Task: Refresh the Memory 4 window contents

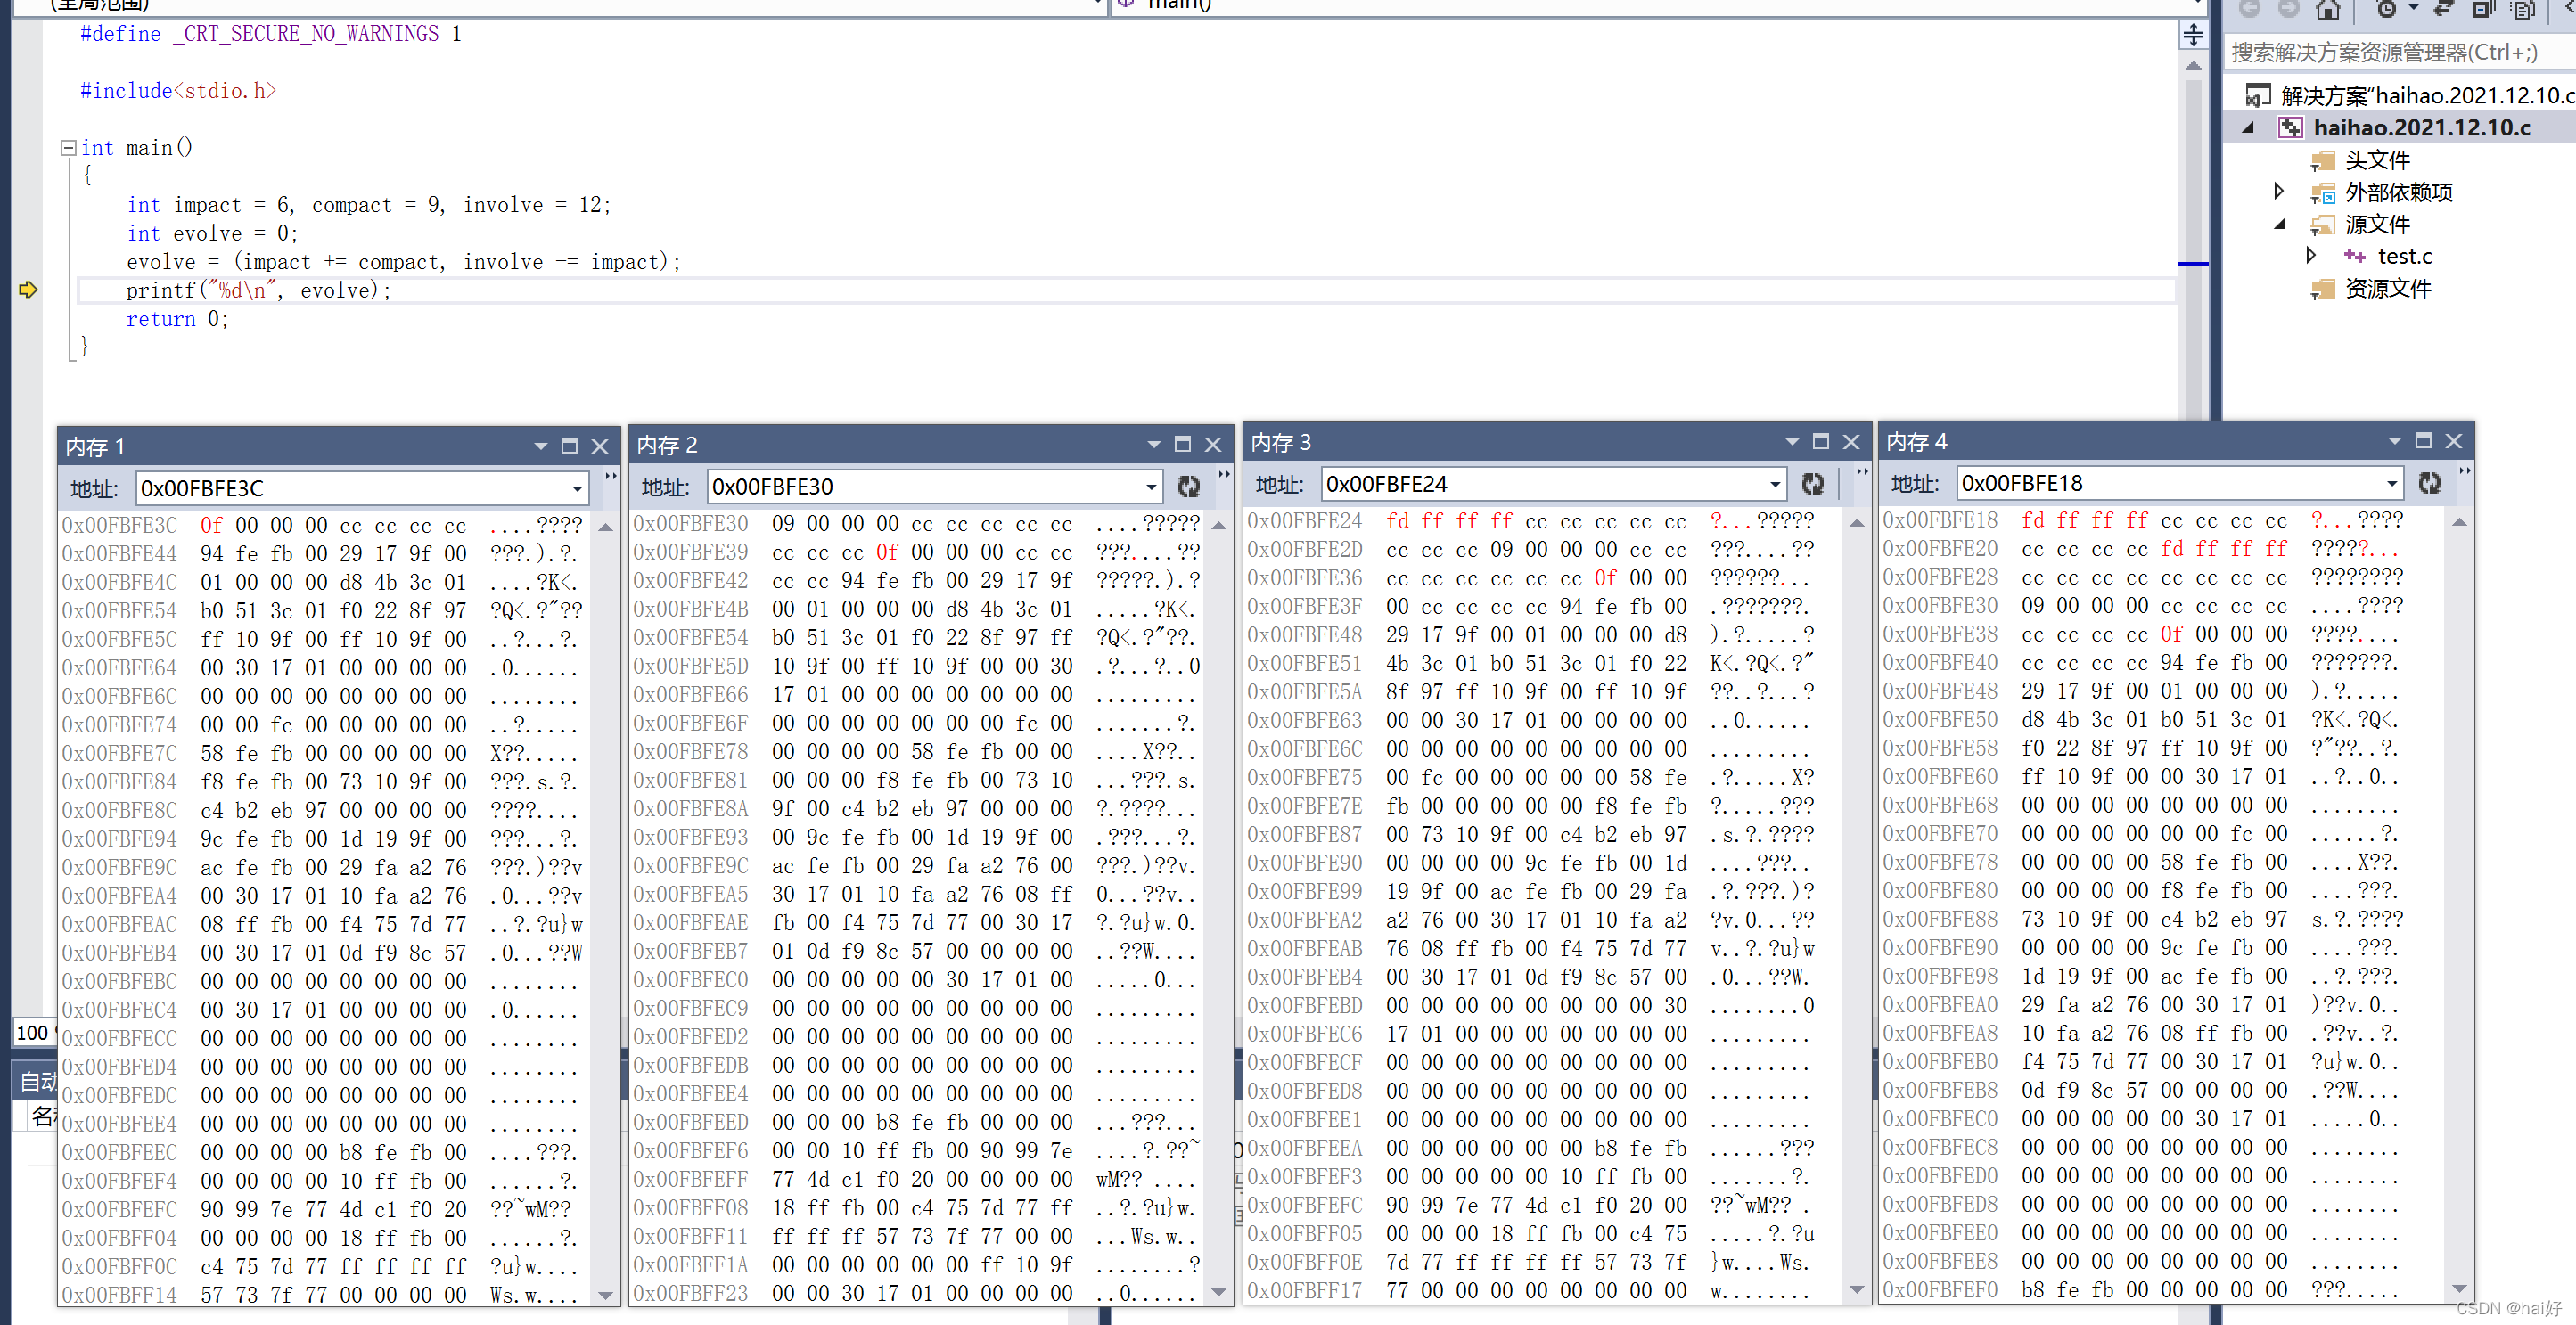Action: coord(2429,483)
